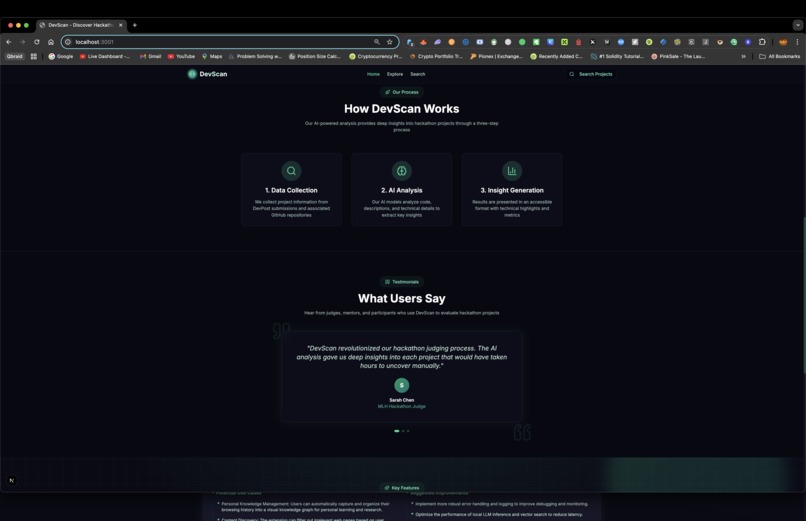
Task: Click the 'What Users Say' heading
Action: pyautogui.click(x=401, y=299)
